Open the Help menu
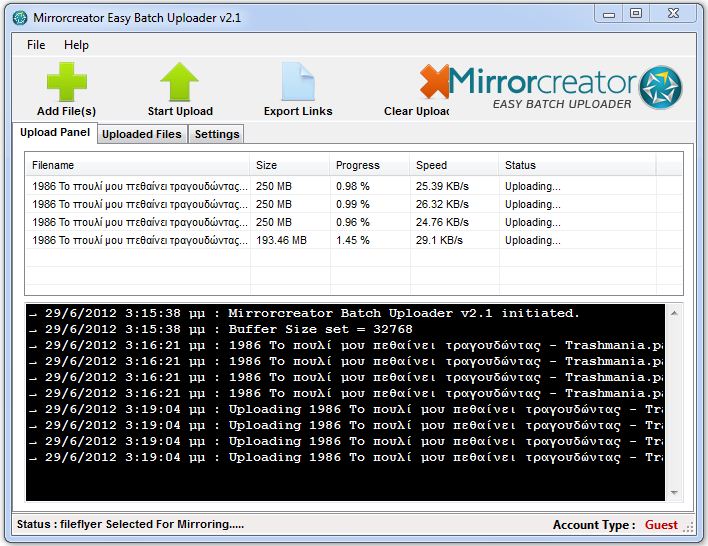 tap(76, 45)
